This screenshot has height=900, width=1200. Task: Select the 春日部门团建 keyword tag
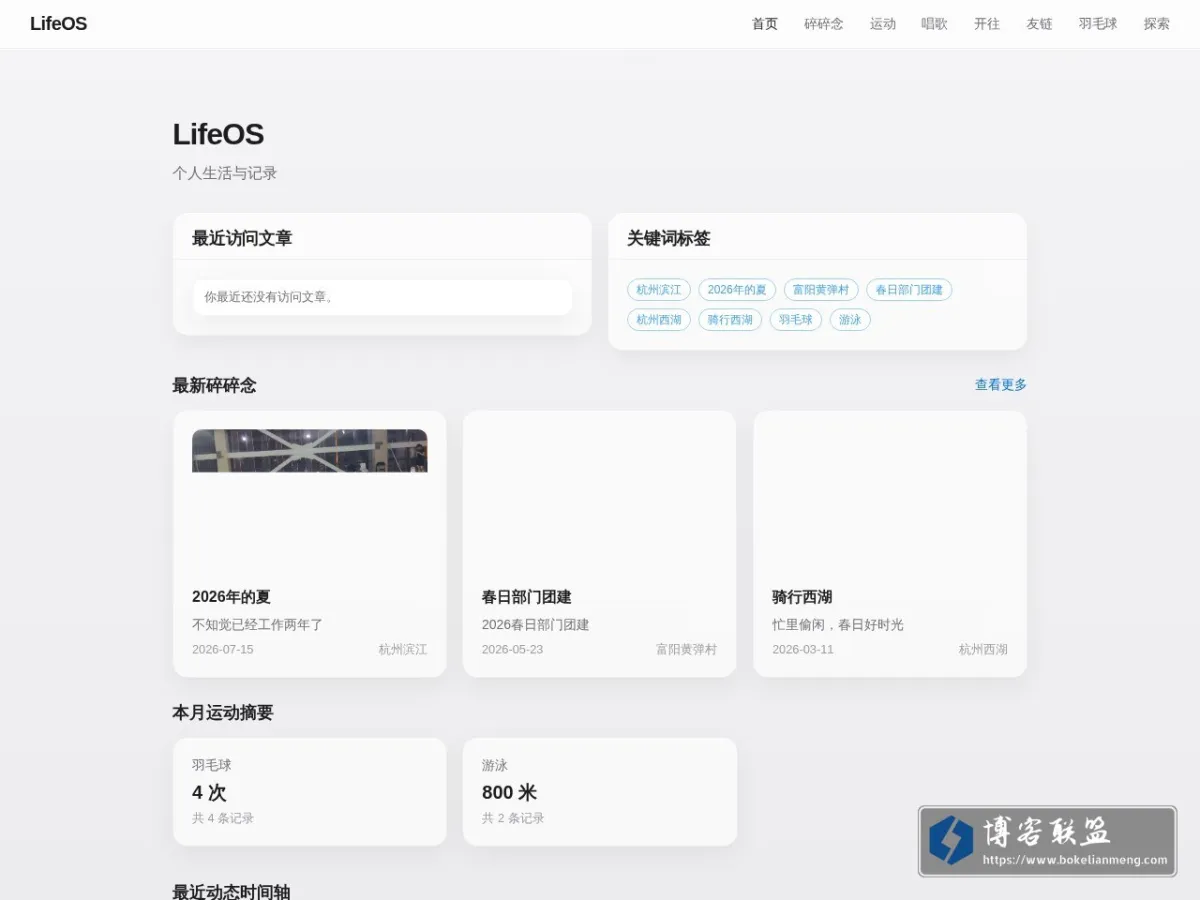909,290
